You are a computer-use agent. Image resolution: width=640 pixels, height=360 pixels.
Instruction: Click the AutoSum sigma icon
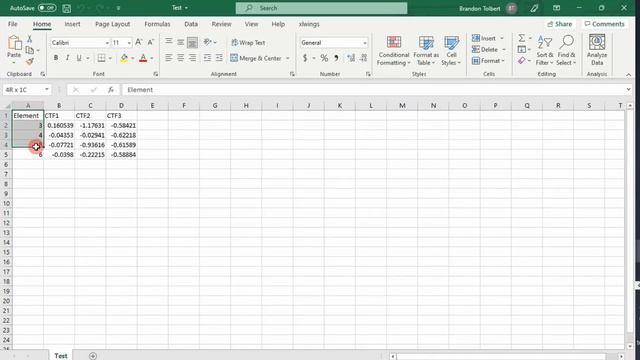click(522, 38)
